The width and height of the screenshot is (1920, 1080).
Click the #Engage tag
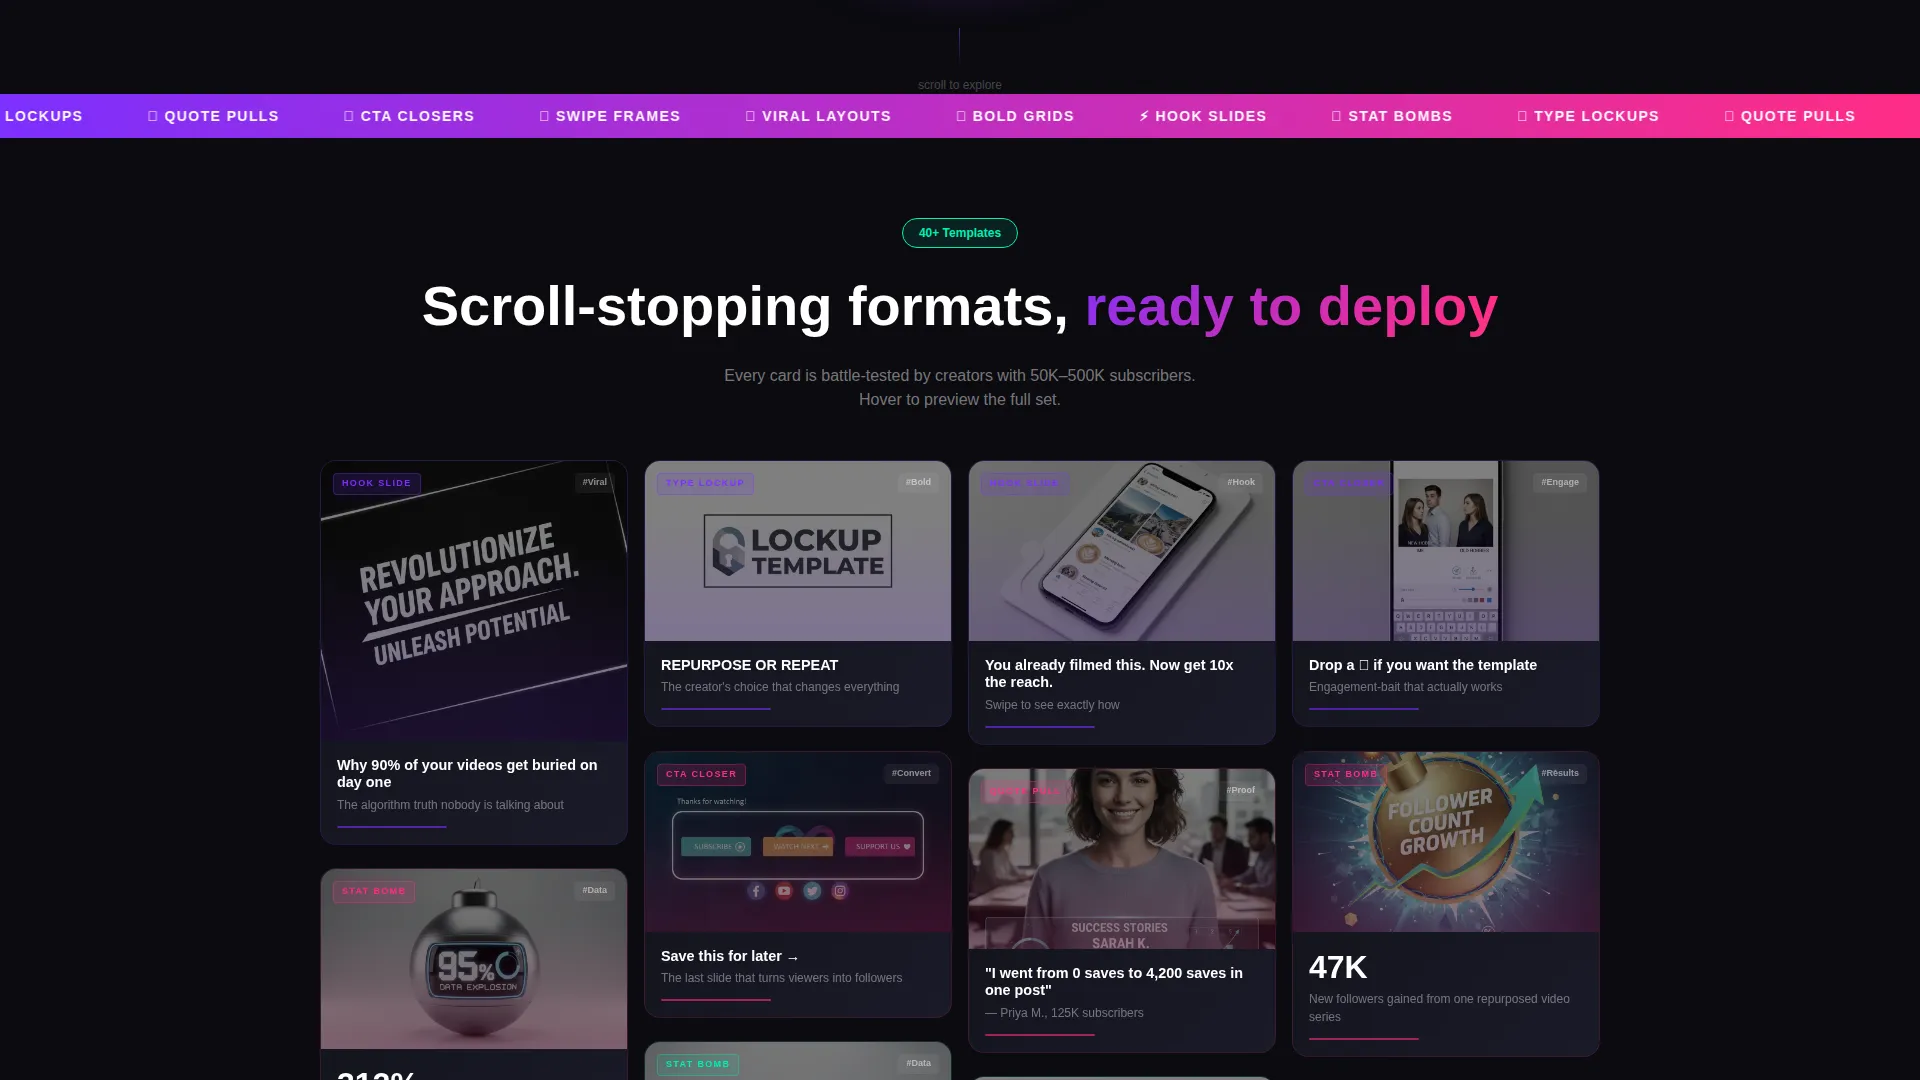click(x=1560, y=482)
